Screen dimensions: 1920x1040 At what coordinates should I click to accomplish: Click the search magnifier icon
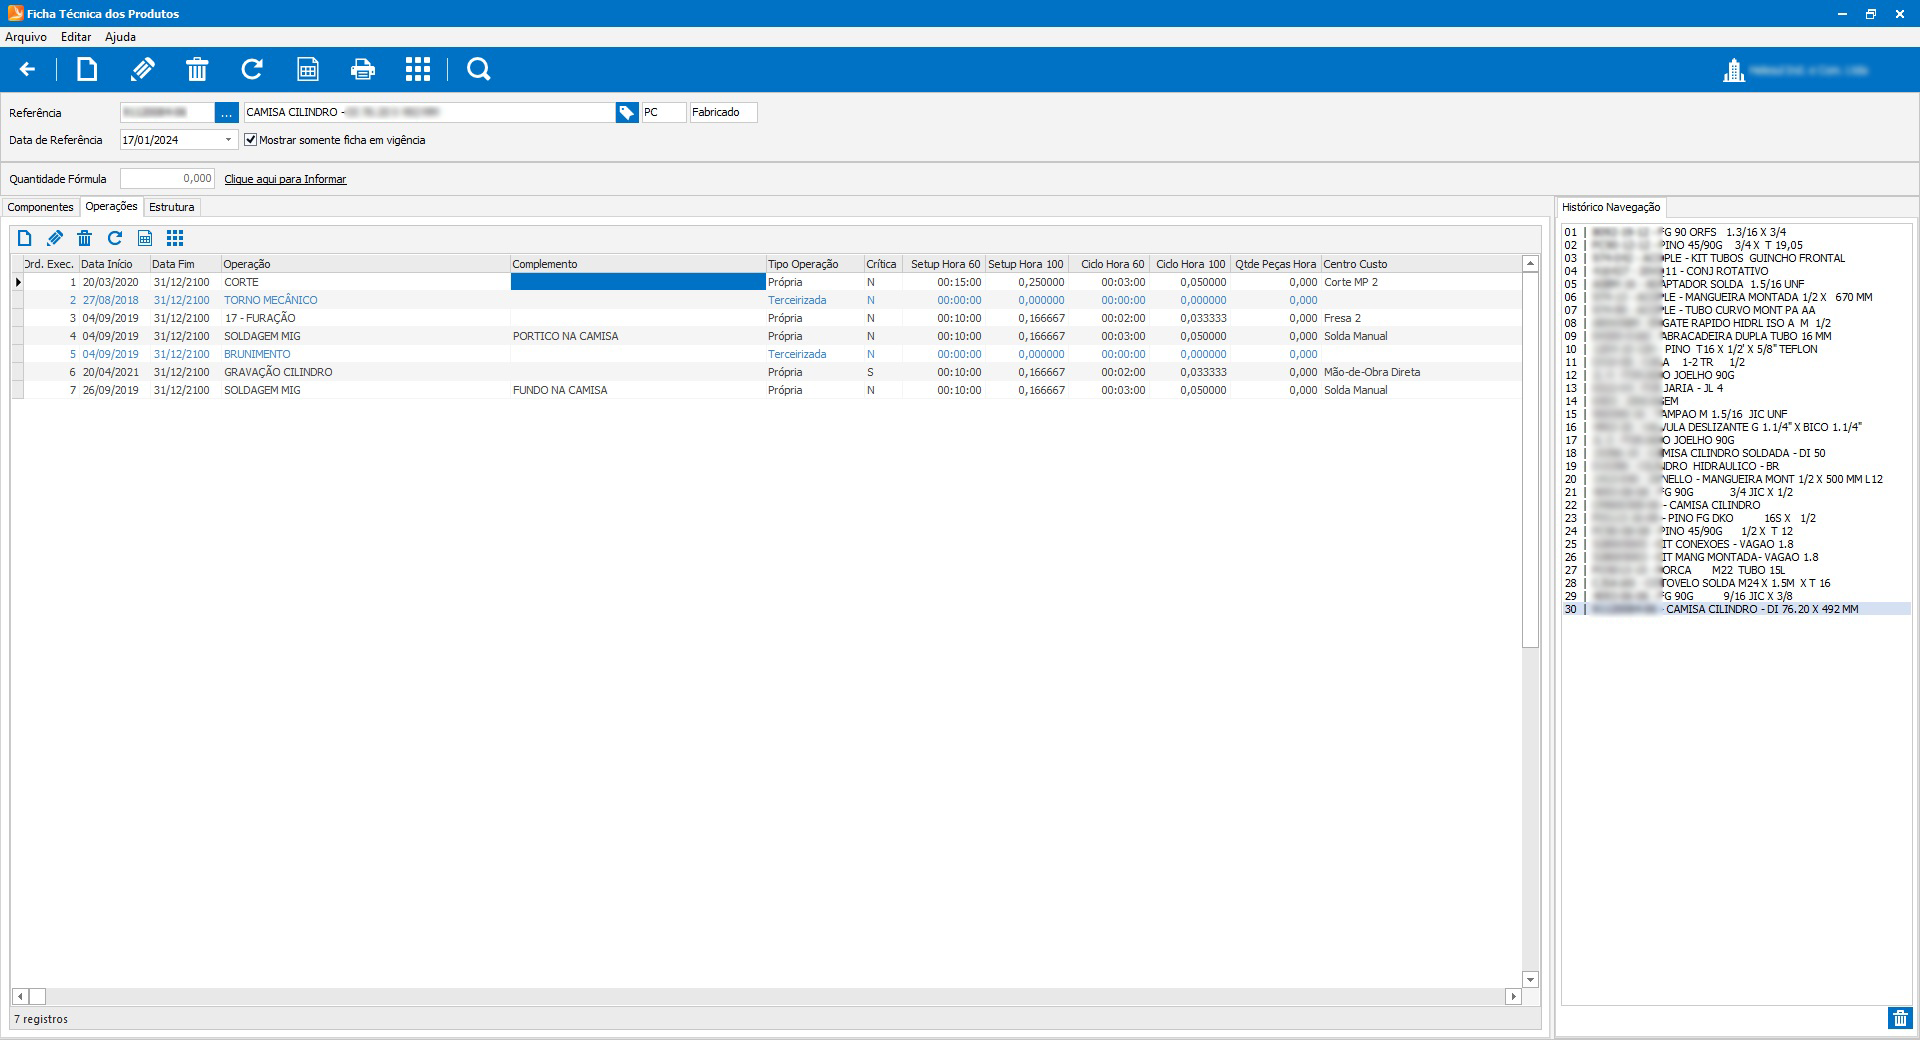(x=479, y=69)
